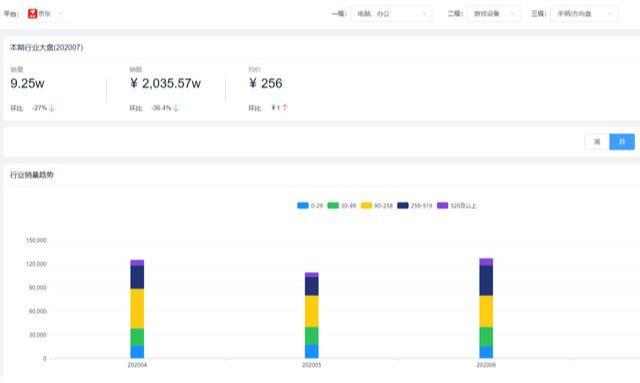Click green segment of the 202005 bar
640x383 pixels.
click(311, 336)
